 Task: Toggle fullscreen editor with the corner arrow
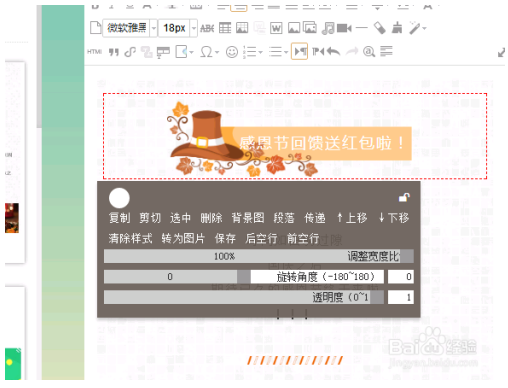pyautogui.click(x=501, y=53)
